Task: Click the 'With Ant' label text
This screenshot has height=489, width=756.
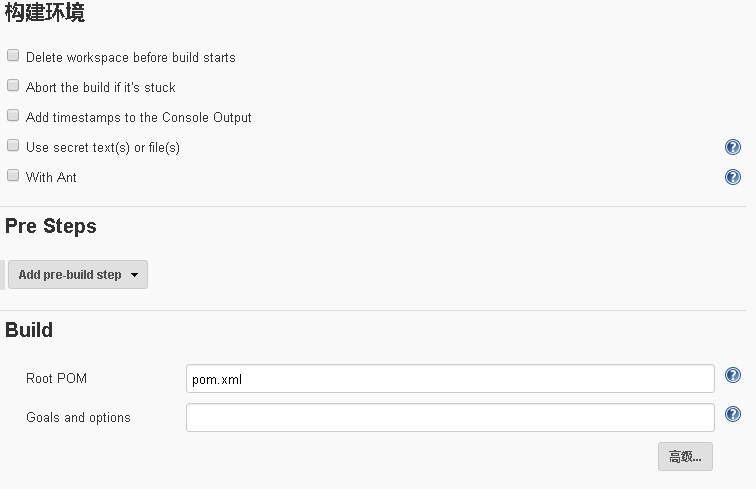Action: click(51, 177)
